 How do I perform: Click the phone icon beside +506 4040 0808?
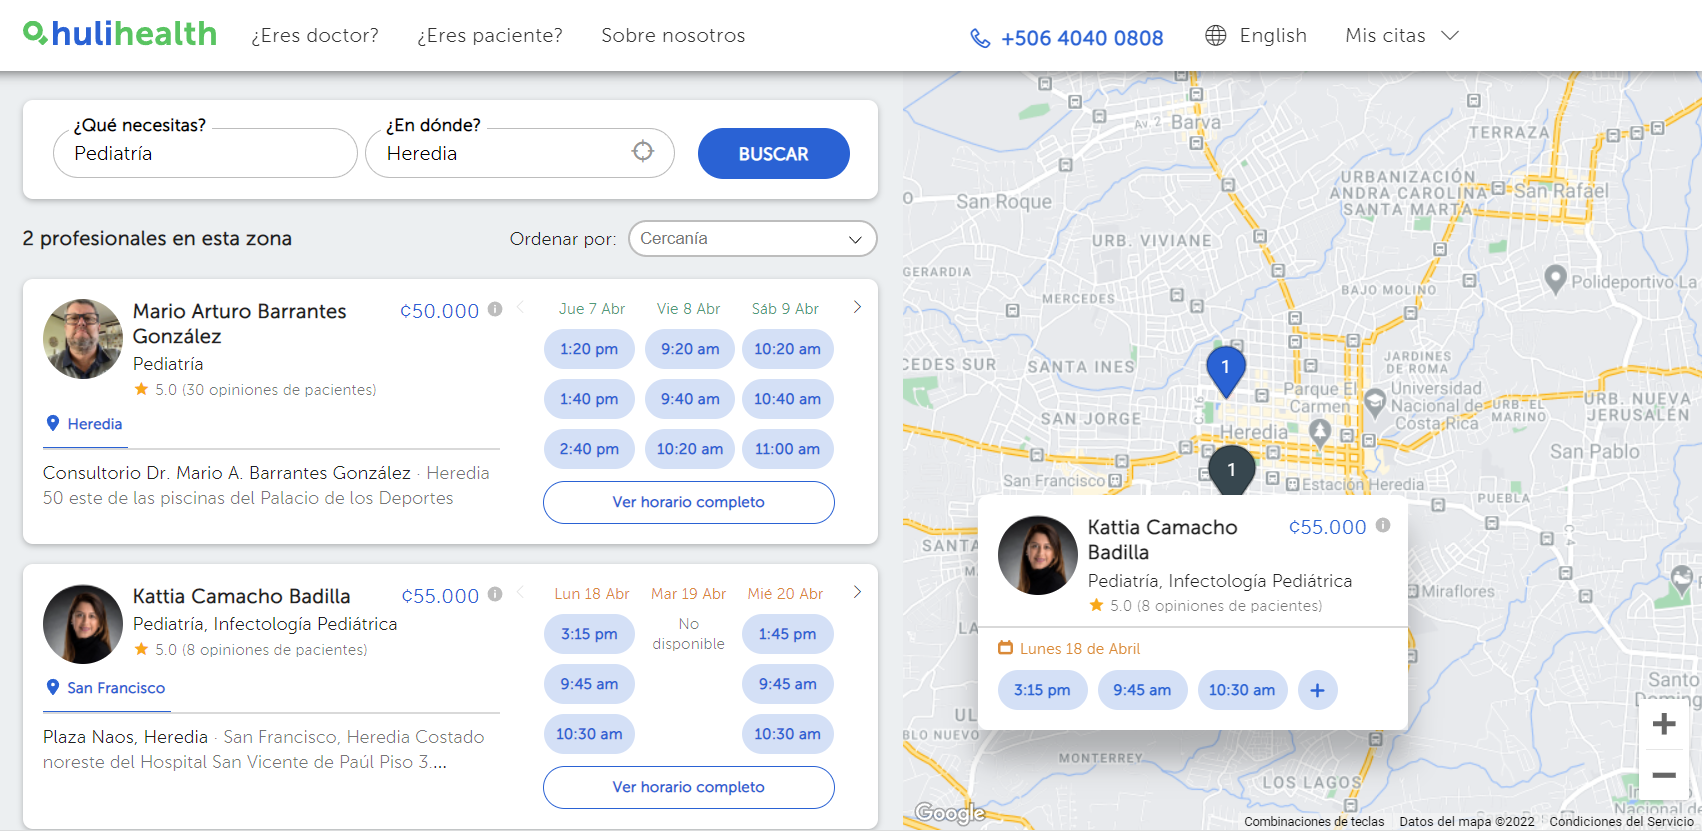pos(980,38)
